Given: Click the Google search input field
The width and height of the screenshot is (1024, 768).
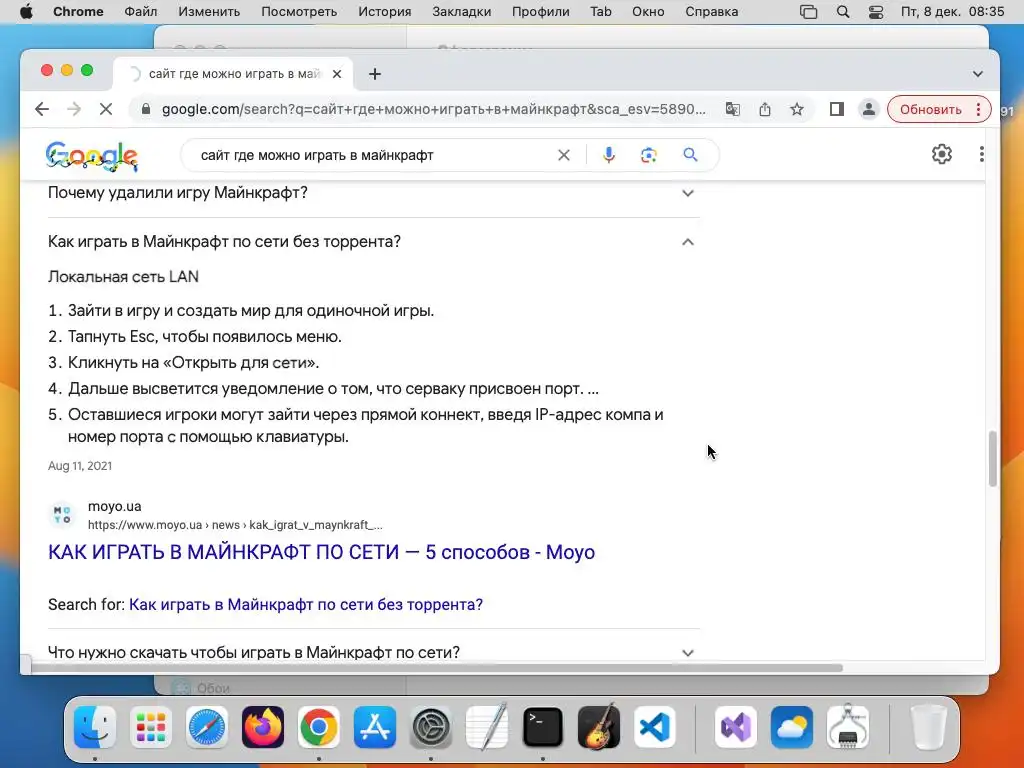Looking at the screenshot, I should coord(372,155).
